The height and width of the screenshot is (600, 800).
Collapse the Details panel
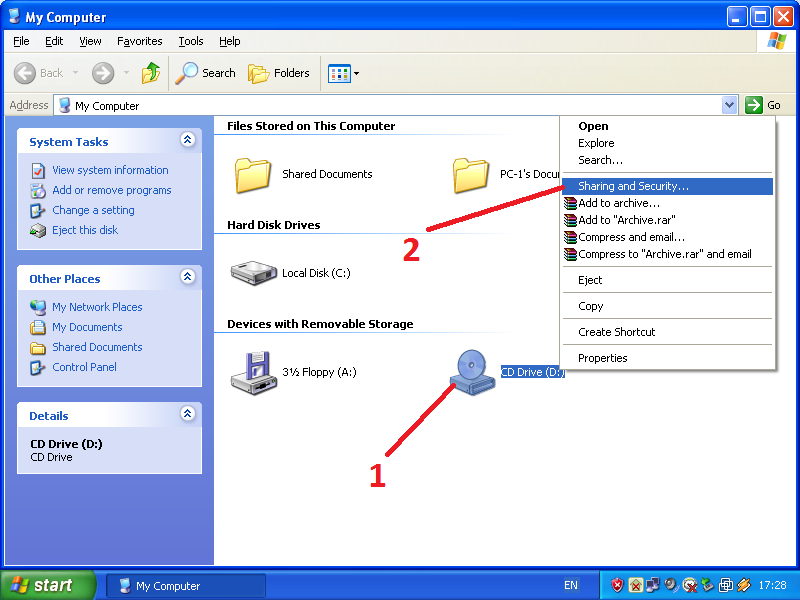(188, 413)
